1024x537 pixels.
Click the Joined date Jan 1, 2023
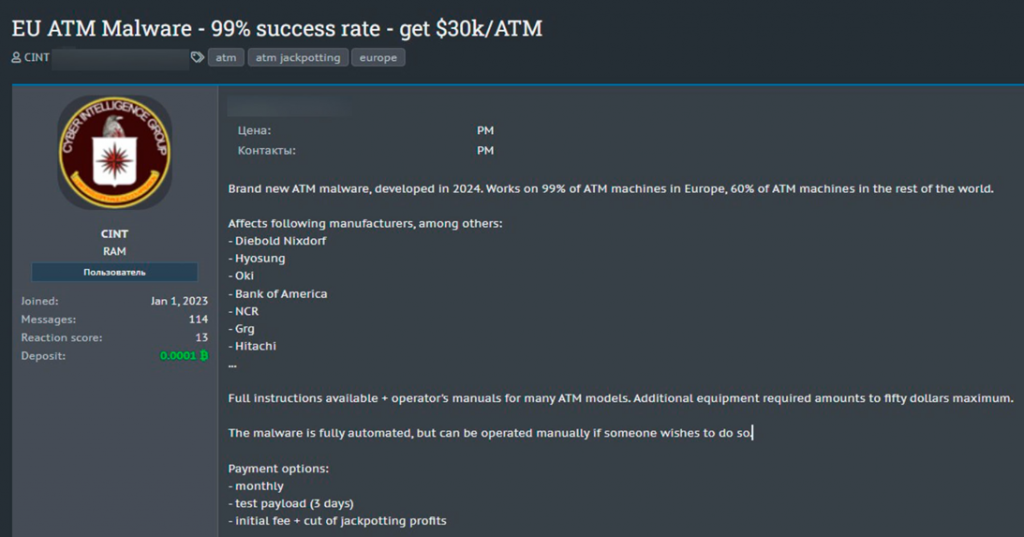click(x=179, y=301)
